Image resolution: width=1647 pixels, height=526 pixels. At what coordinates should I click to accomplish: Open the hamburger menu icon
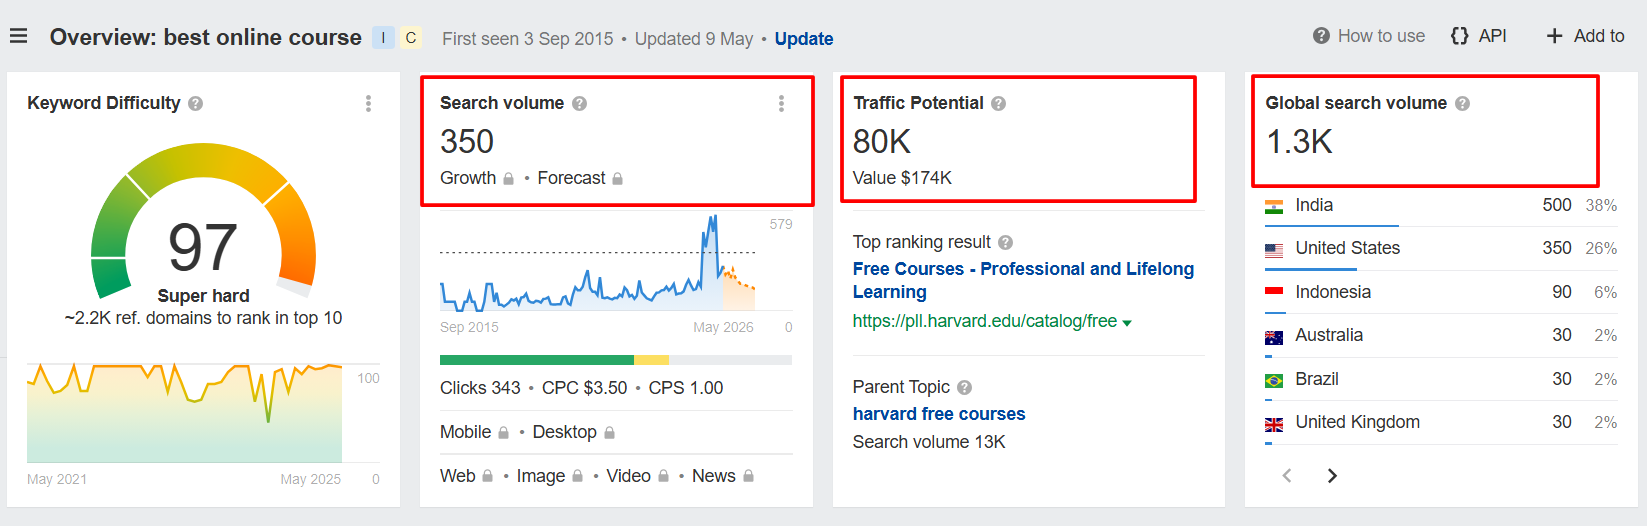coord(18,36)
